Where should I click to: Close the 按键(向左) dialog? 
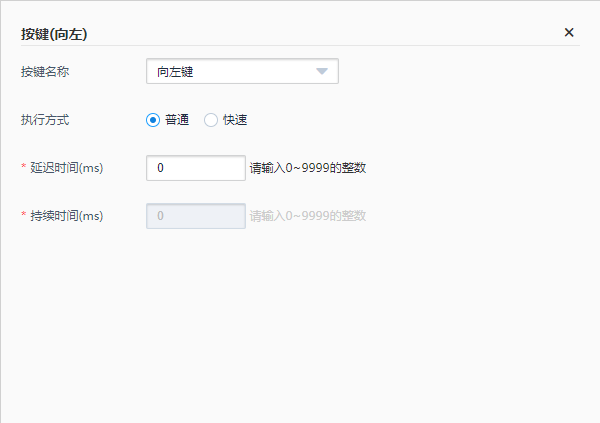(569, 32)
